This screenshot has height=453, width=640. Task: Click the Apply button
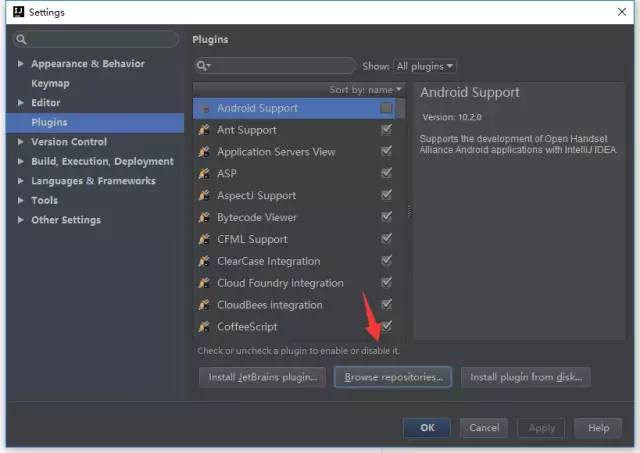pos(542,428)
